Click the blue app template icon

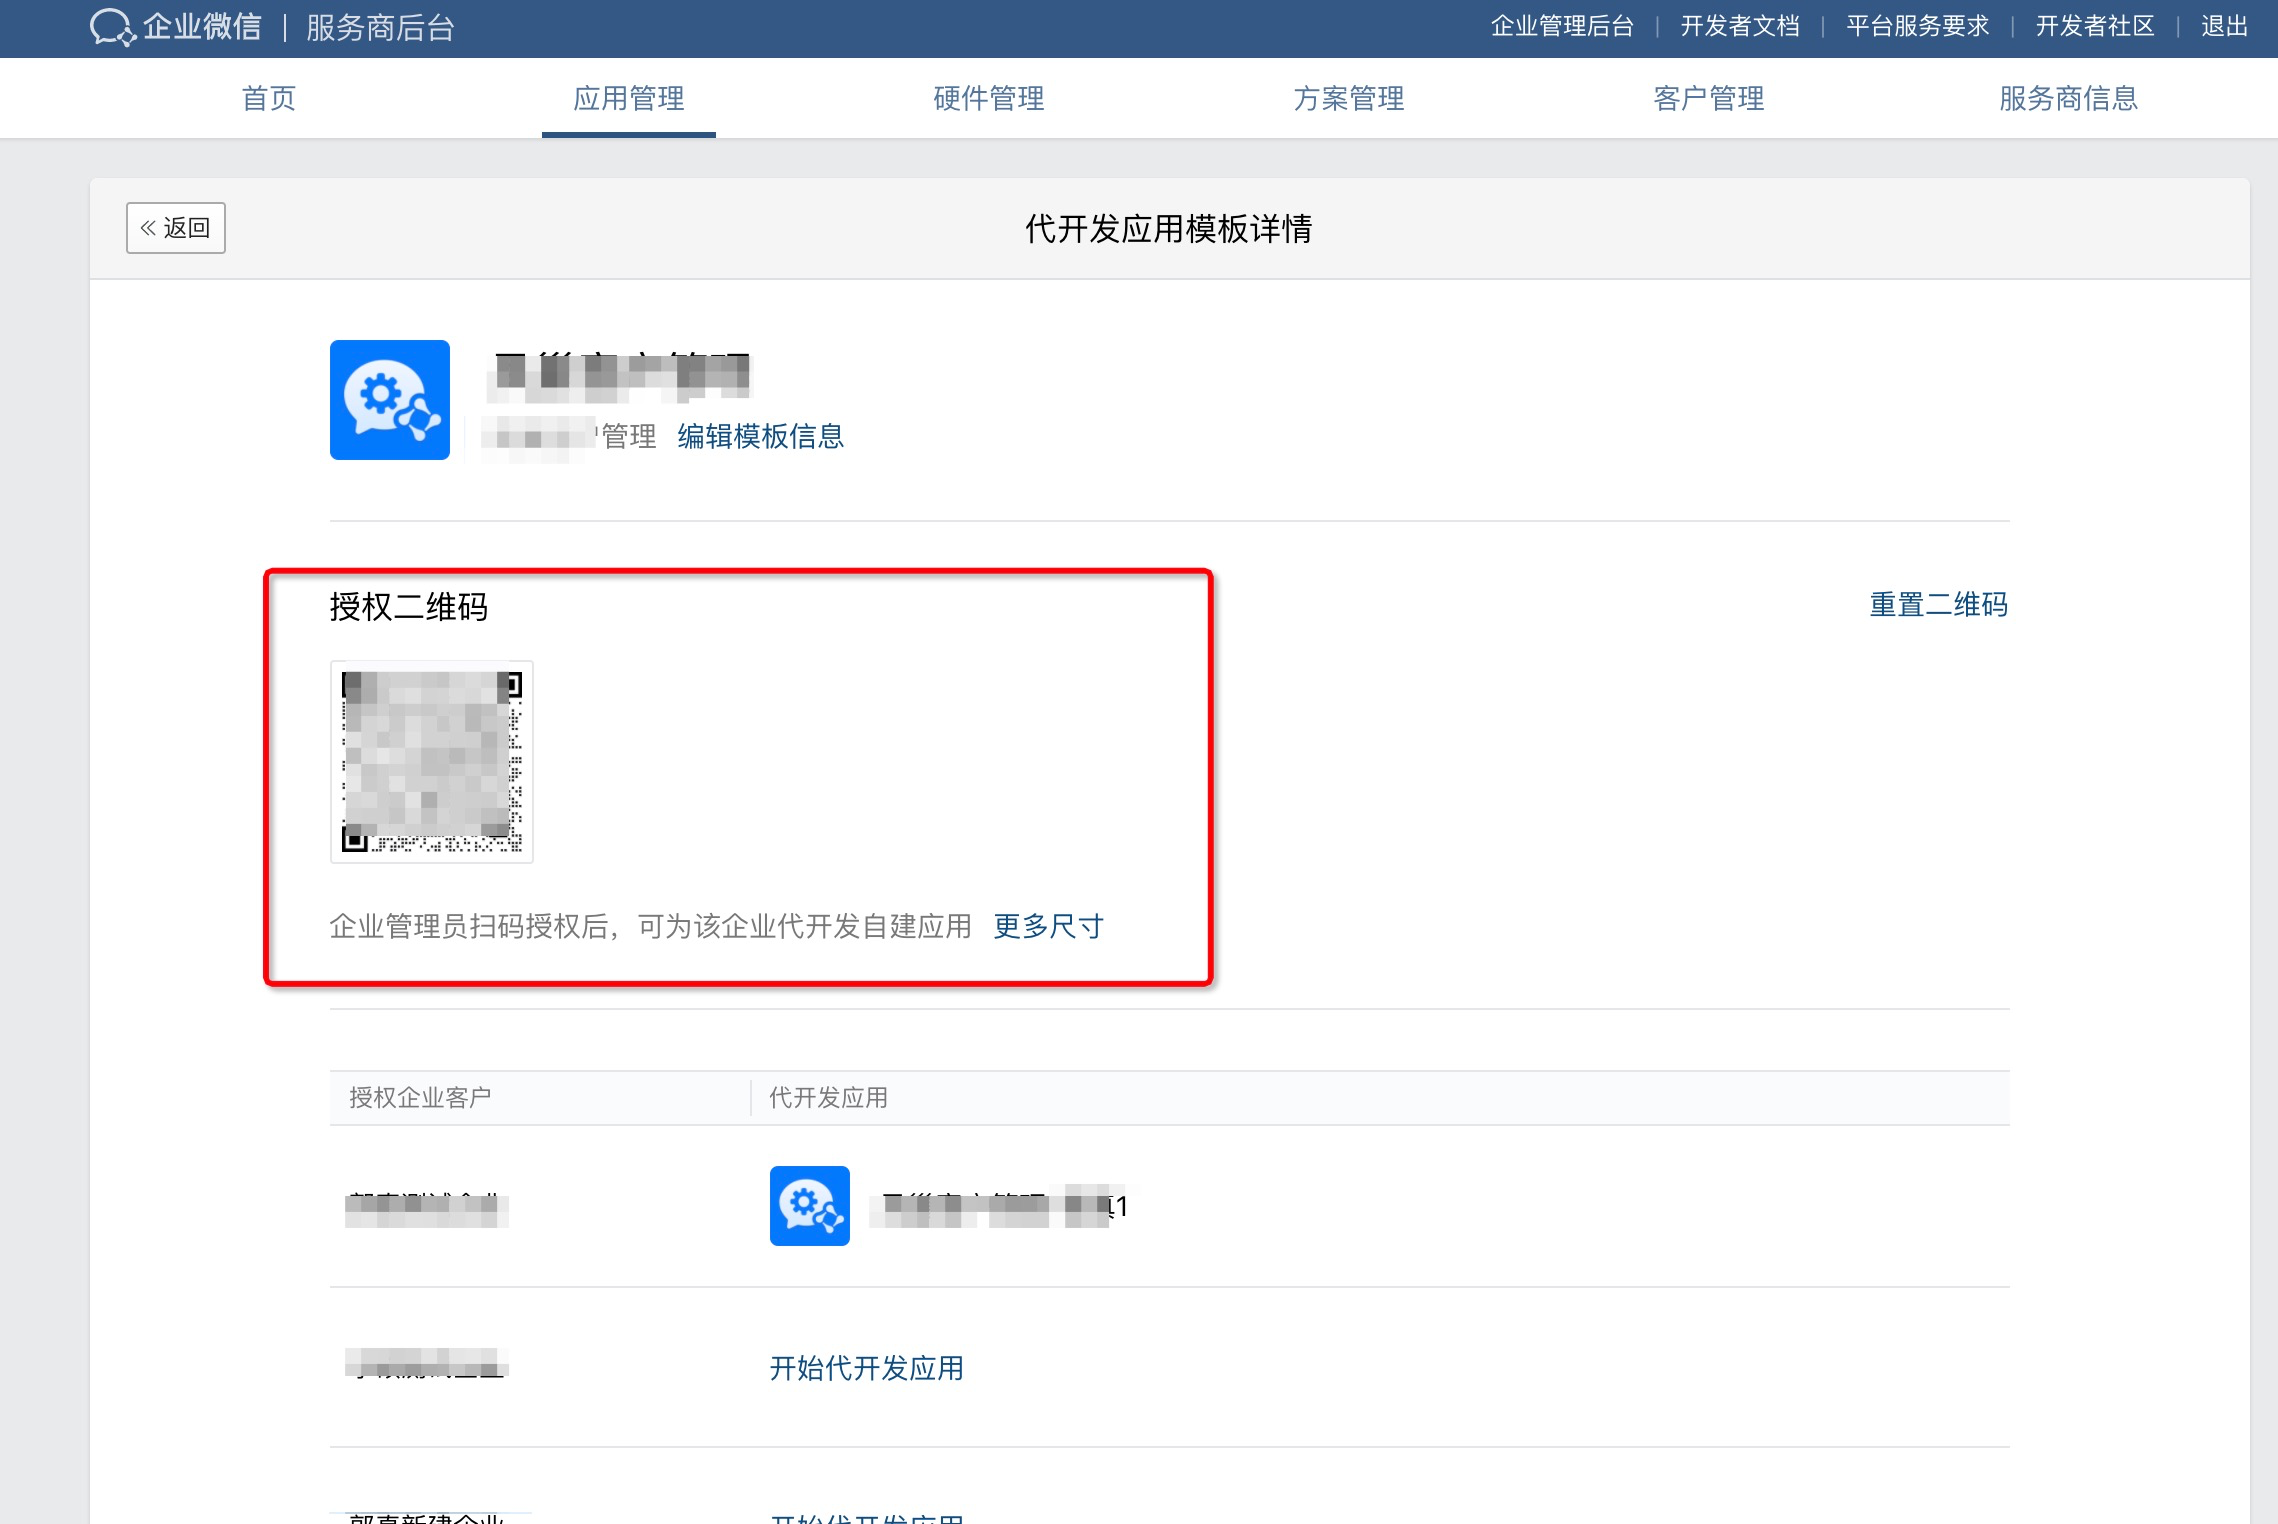click(x=390, y=400)
